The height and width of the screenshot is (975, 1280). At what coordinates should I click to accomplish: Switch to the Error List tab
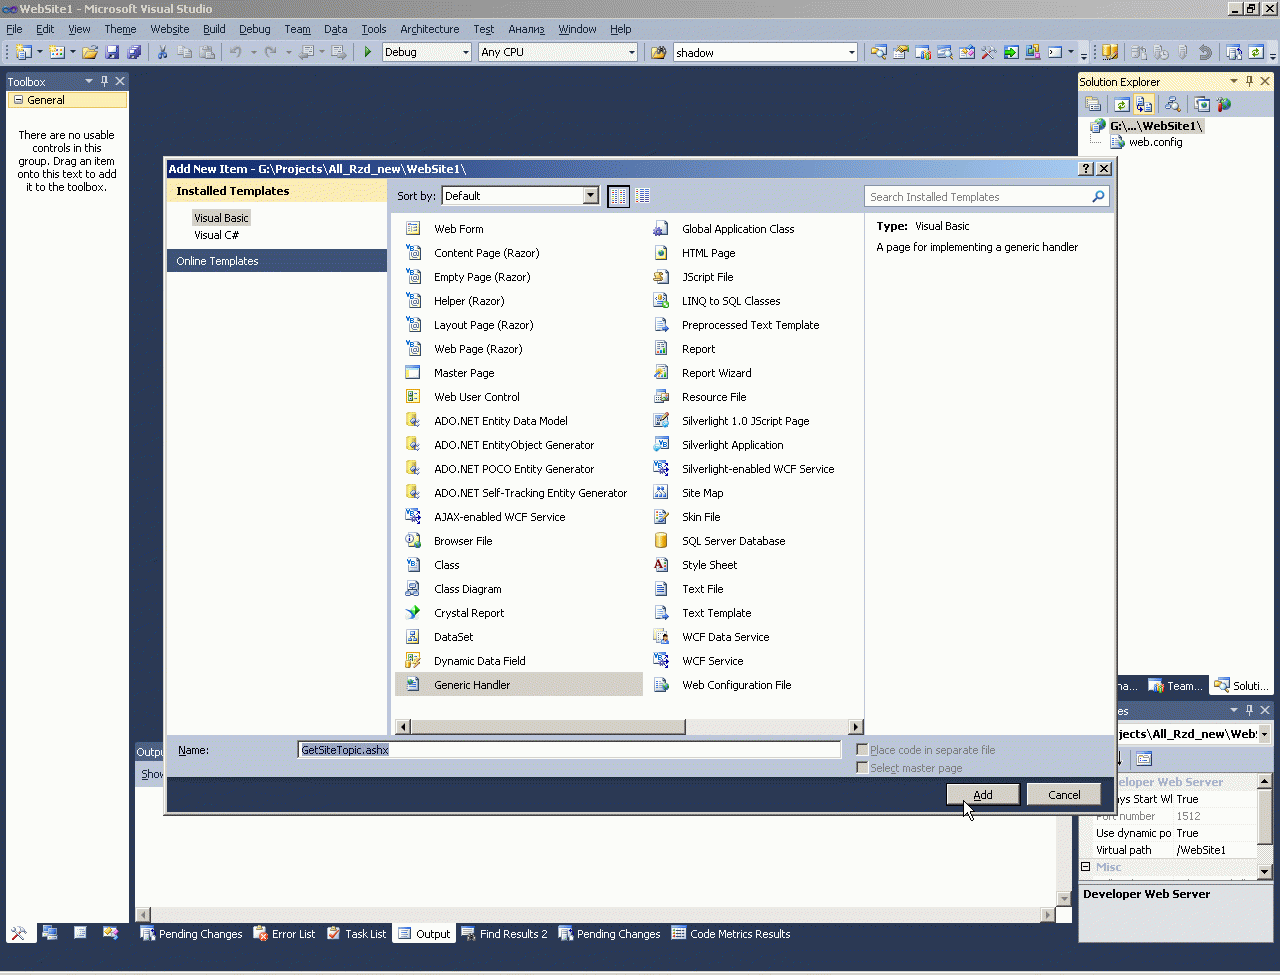coord(284,934)
